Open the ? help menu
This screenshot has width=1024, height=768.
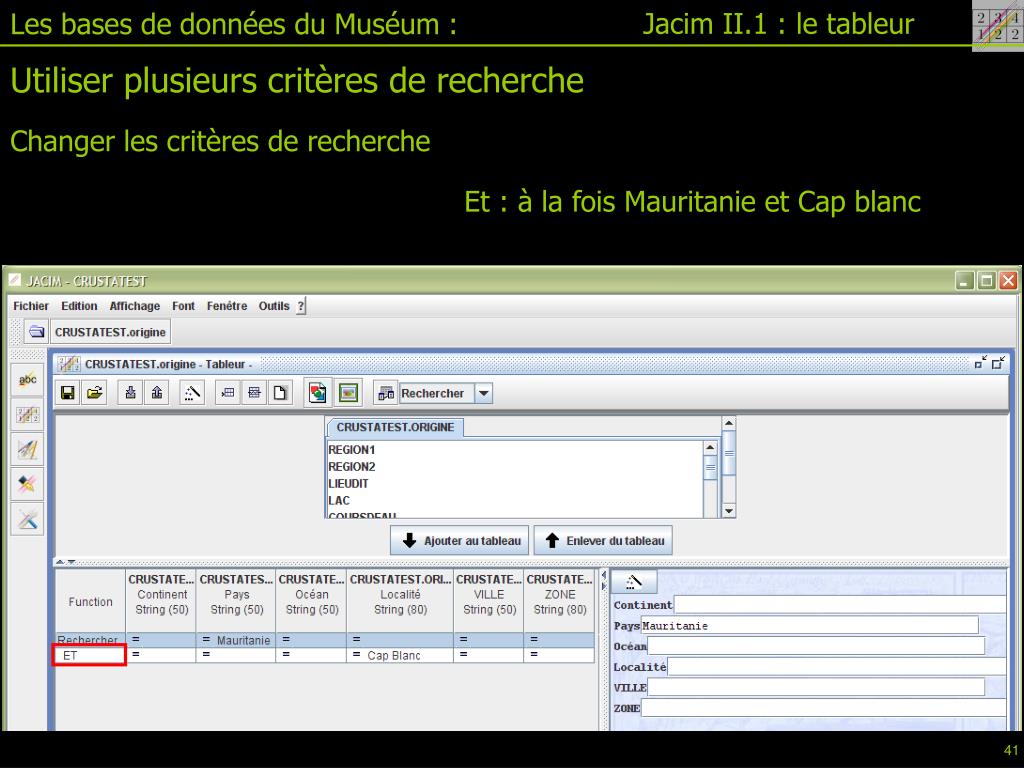click(x=300, y=306)
